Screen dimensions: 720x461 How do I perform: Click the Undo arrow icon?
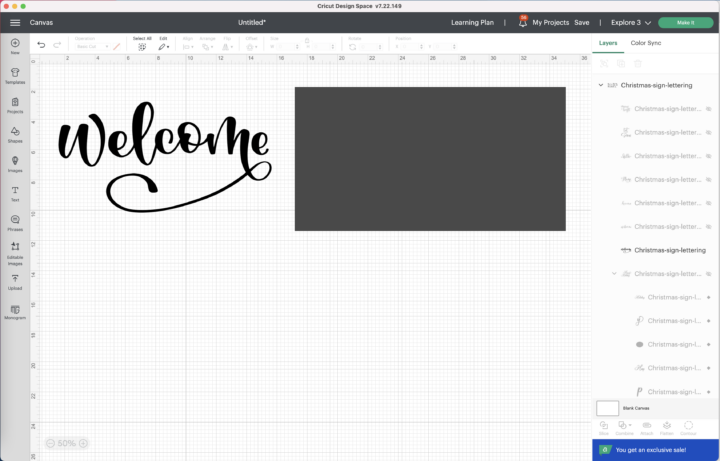pos(41,45)
